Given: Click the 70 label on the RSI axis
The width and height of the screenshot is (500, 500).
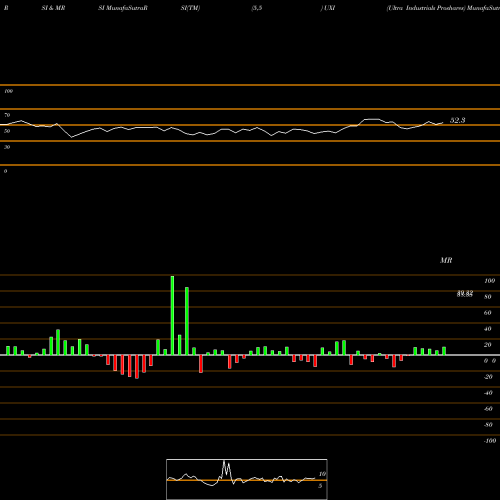Looking at the screenshot, I should (7, 115).
